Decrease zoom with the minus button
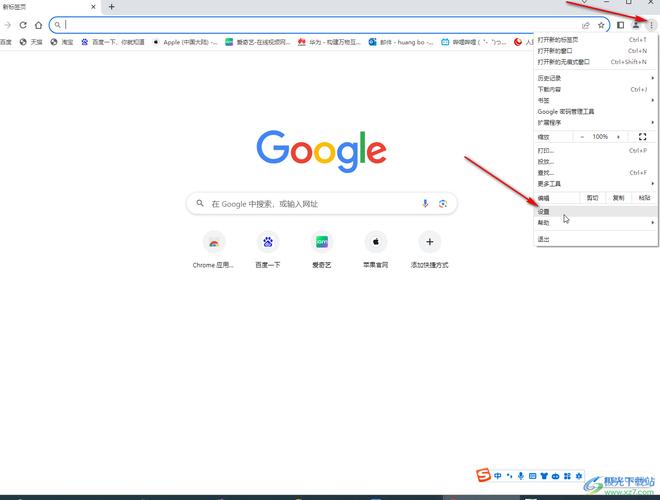This screenshot has height=500, width=660. pyautogui.click(x=582, y=137)
